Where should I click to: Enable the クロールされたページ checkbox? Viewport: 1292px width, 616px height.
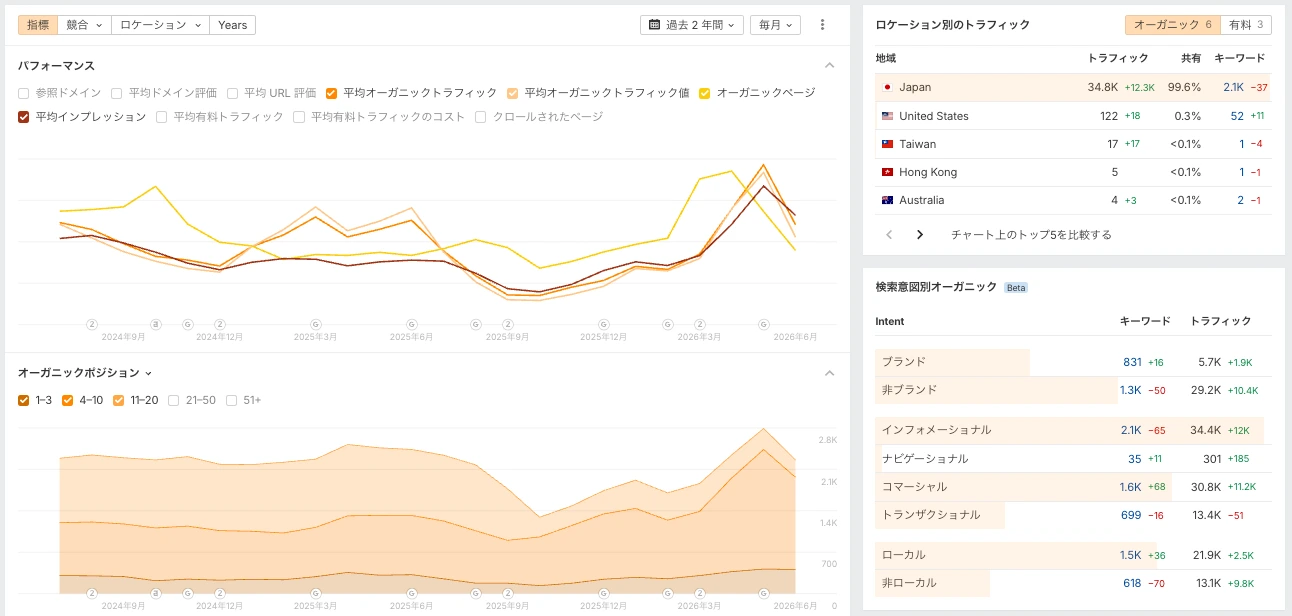(x=481, y=117)
